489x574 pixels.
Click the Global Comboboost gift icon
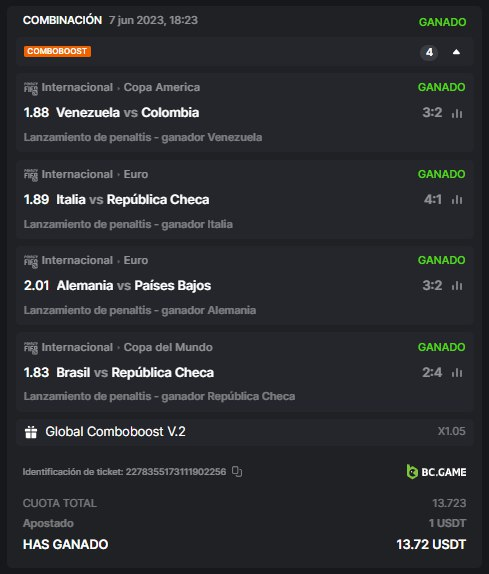(31, 432)
